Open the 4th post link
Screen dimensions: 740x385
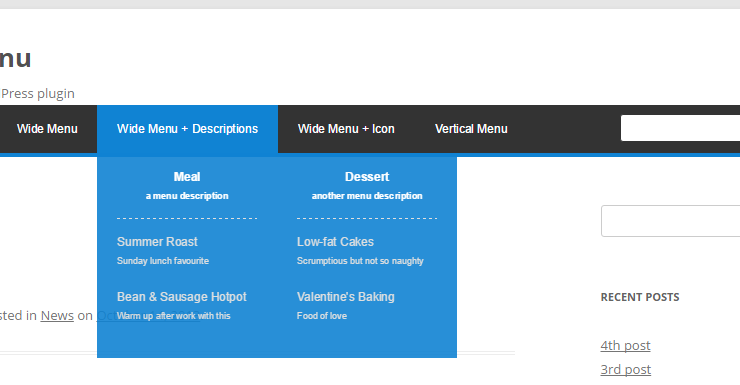(x=625, y=345)
